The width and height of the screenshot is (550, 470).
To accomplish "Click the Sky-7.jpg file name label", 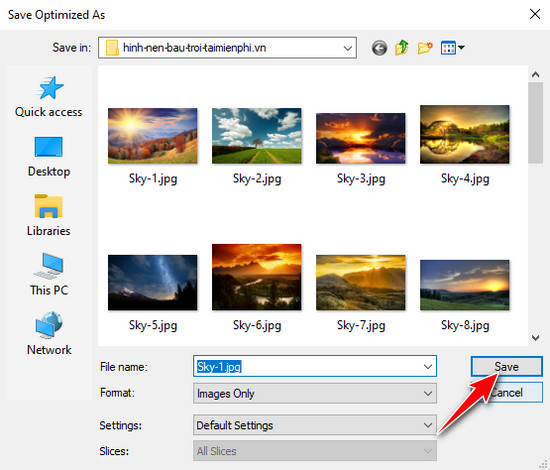I will [361, 325].
